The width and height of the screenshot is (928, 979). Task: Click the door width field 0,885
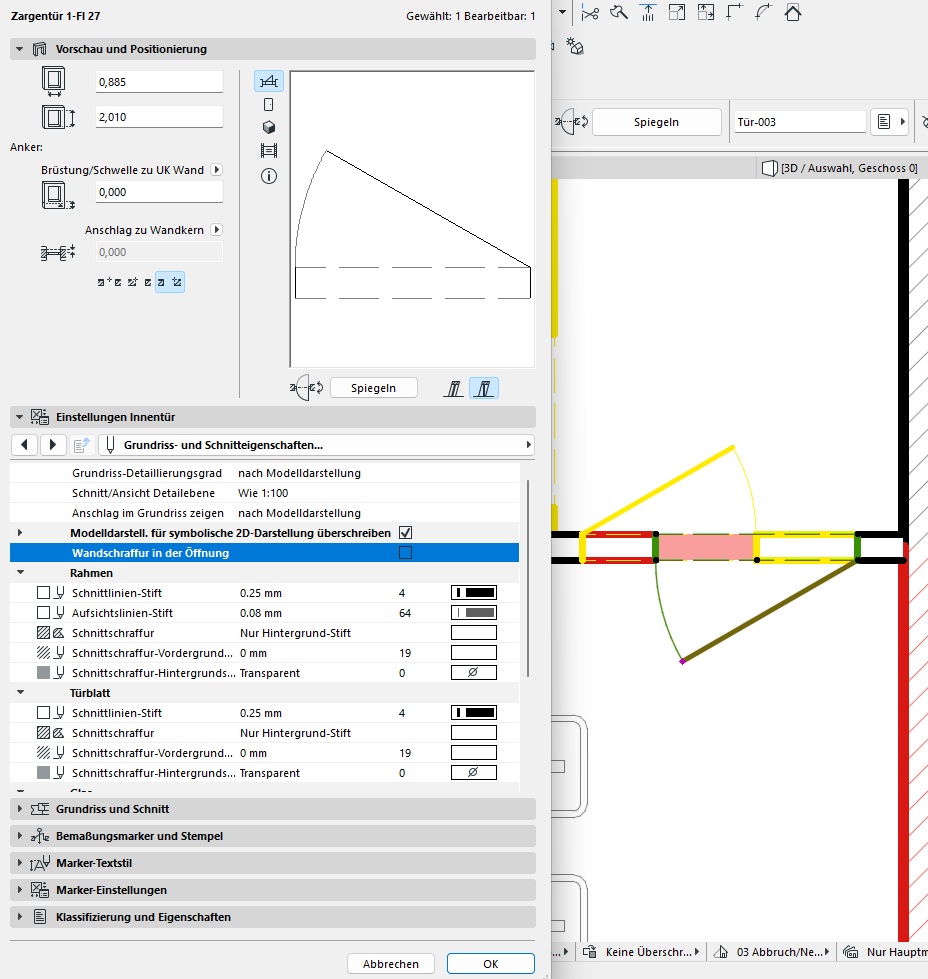pyautogui.click(x=159, y=82)
